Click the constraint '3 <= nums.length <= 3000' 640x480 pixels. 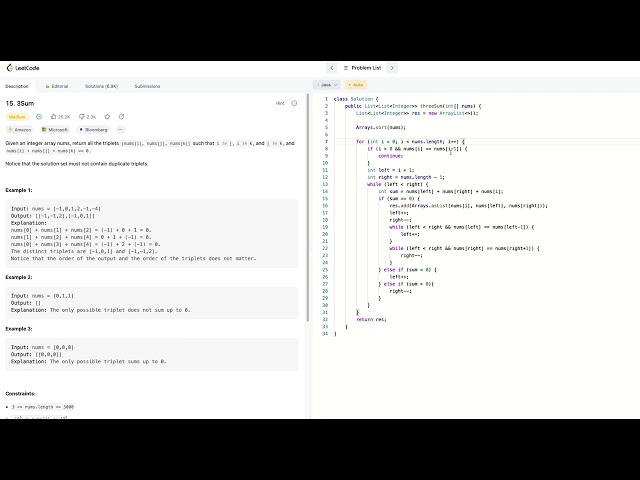pos(42,407)
